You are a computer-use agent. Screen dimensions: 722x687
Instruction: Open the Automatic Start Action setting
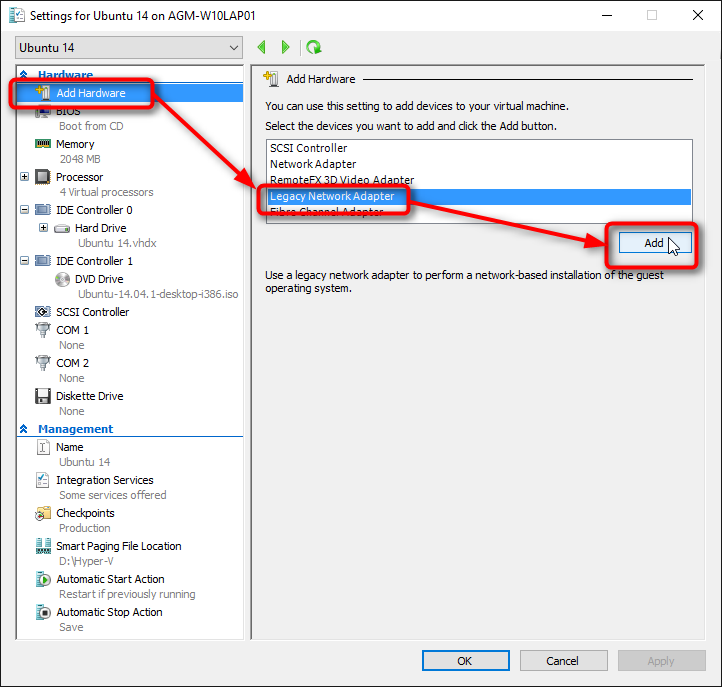(x=110, y=579)
